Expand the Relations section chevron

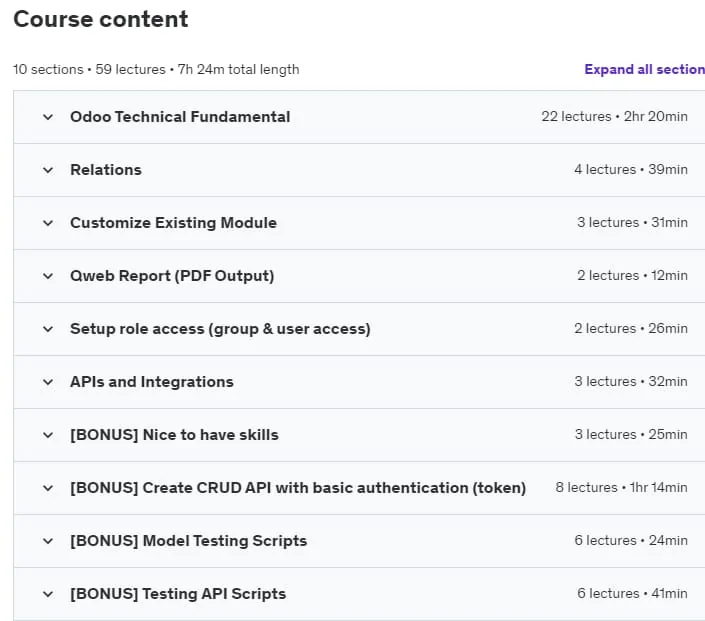point(48,170)
